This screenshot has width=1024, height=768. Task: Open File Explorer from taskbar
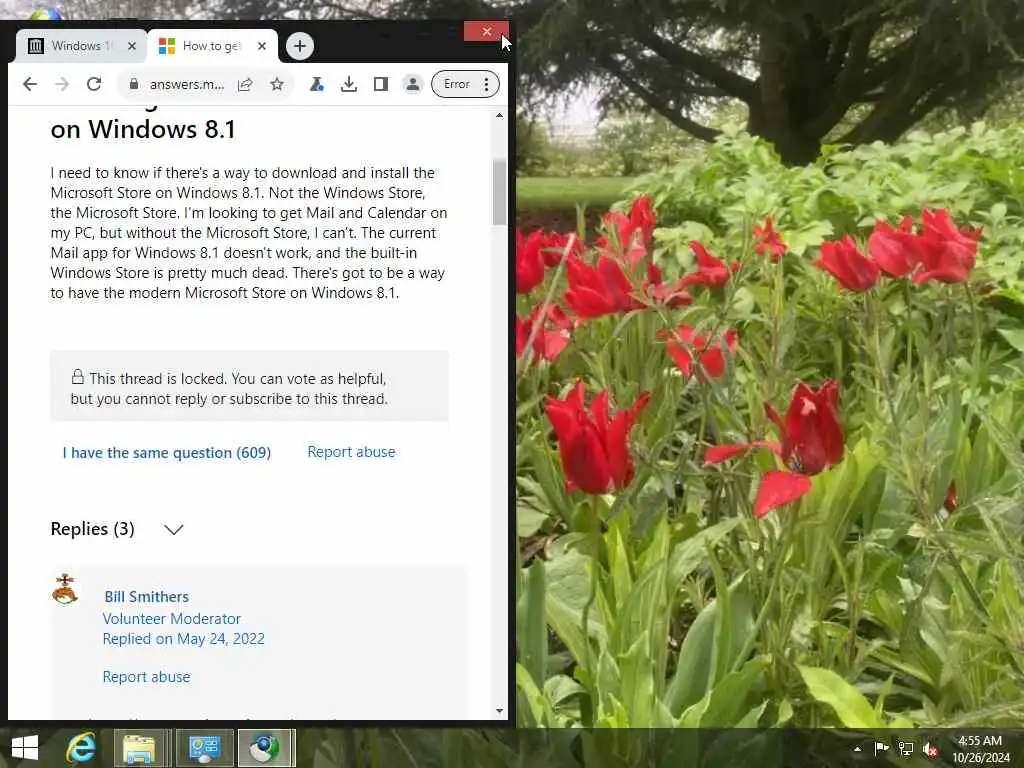point(139,748)
